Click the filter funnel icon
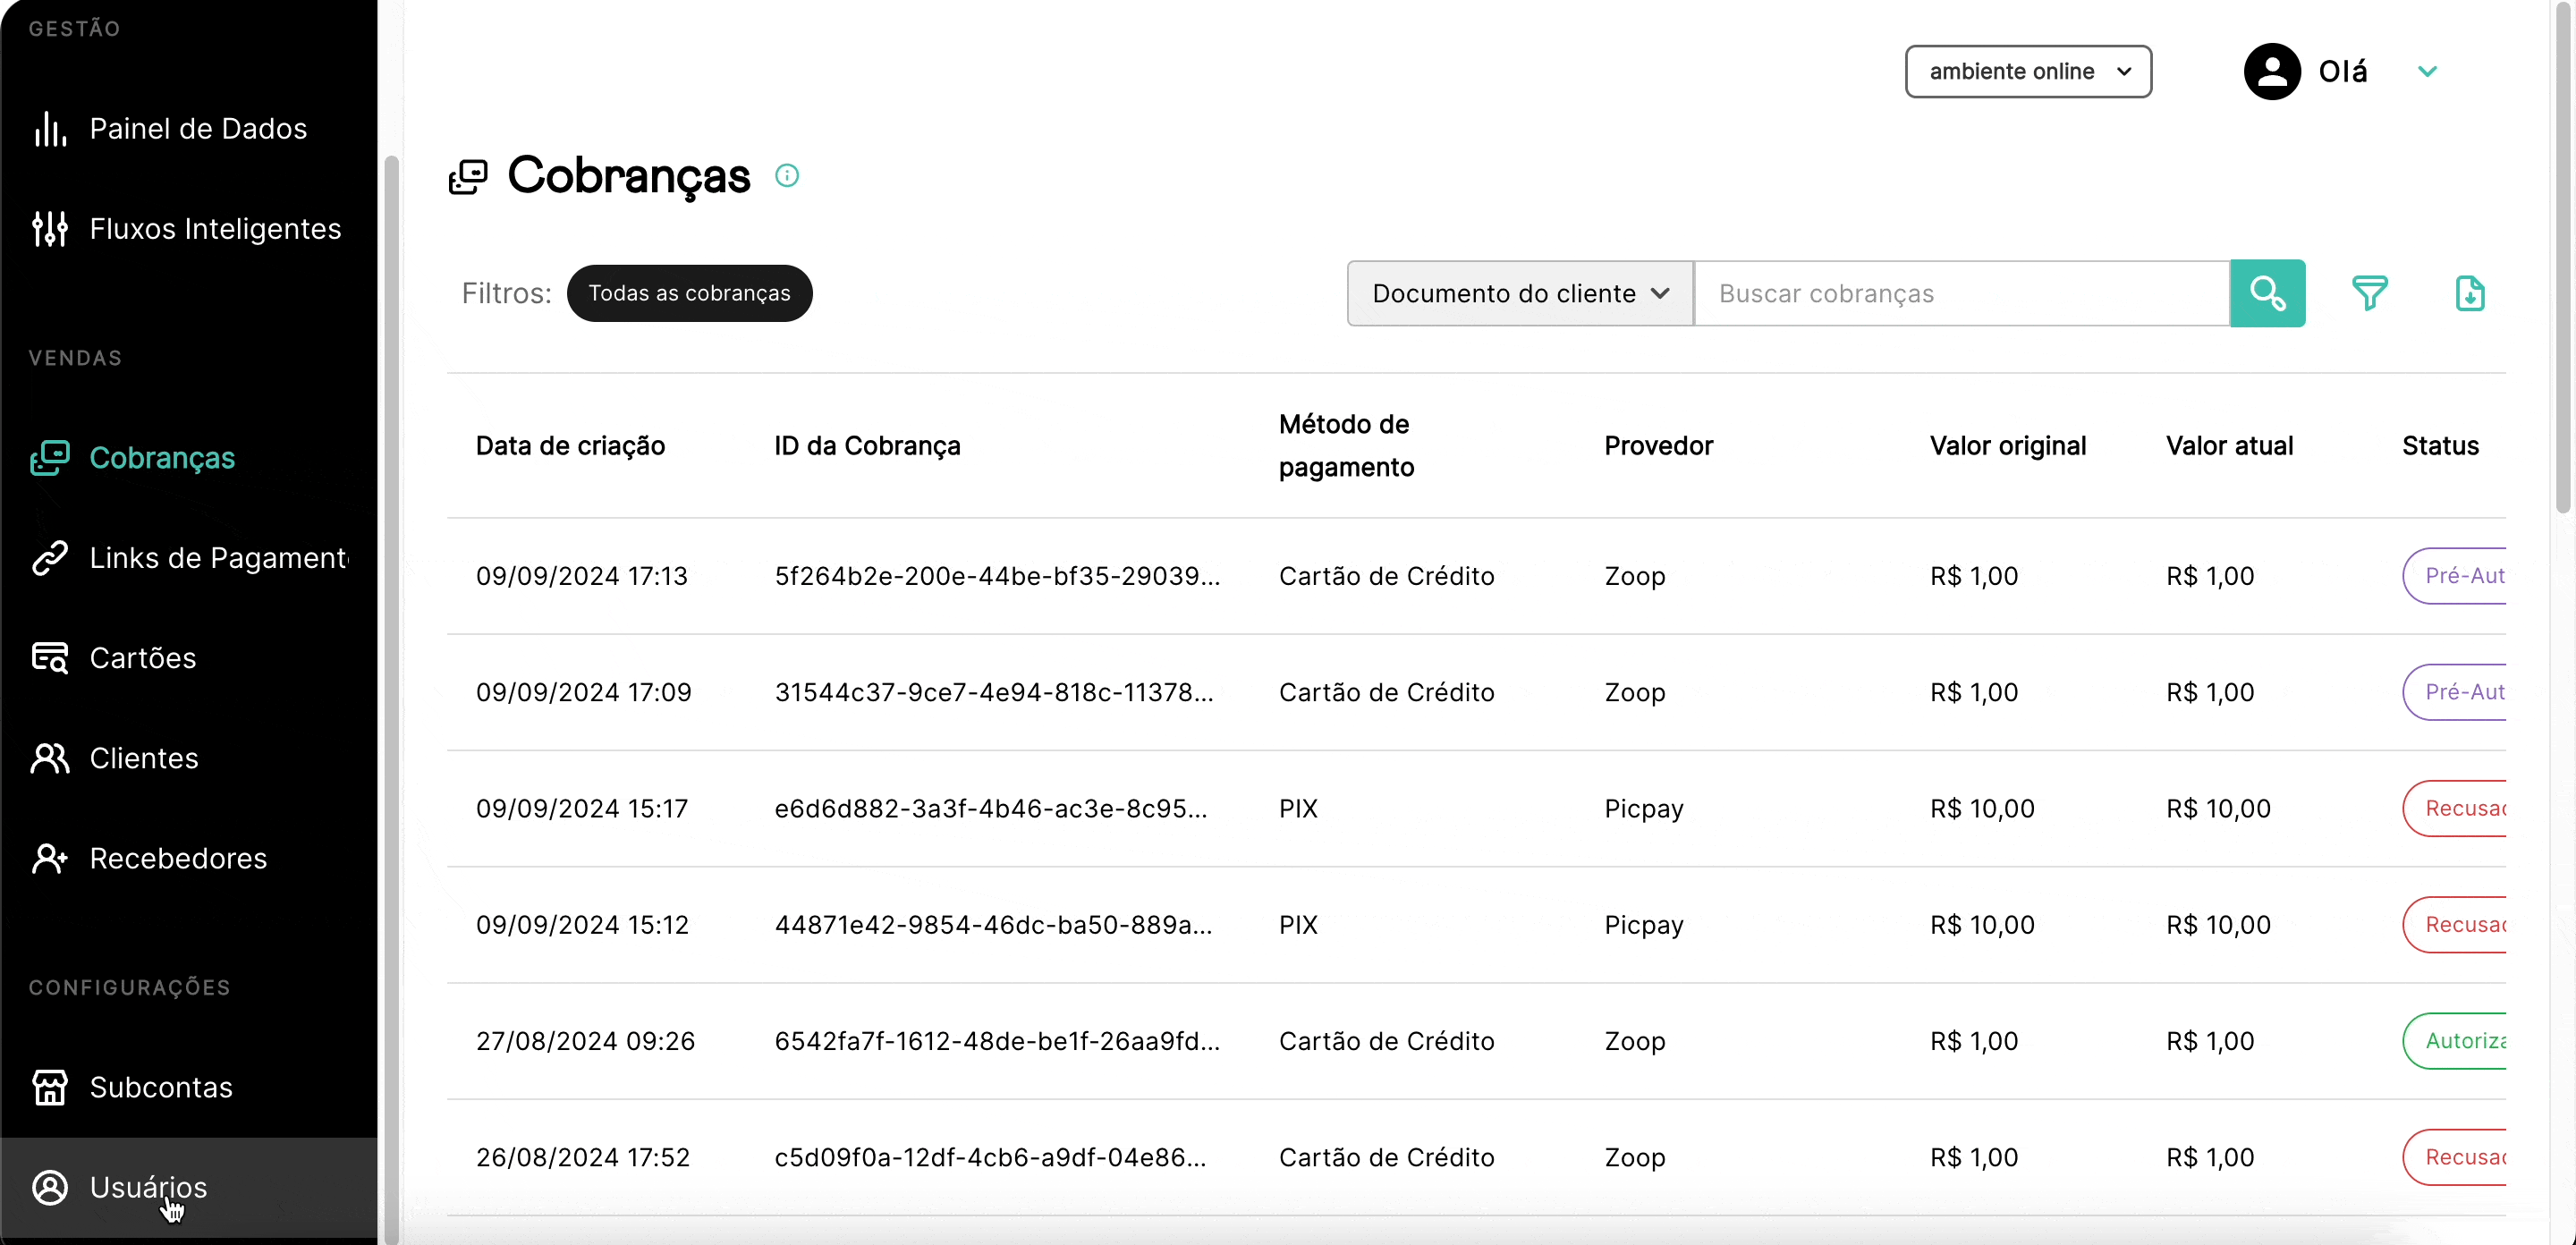 (2371, 293)
